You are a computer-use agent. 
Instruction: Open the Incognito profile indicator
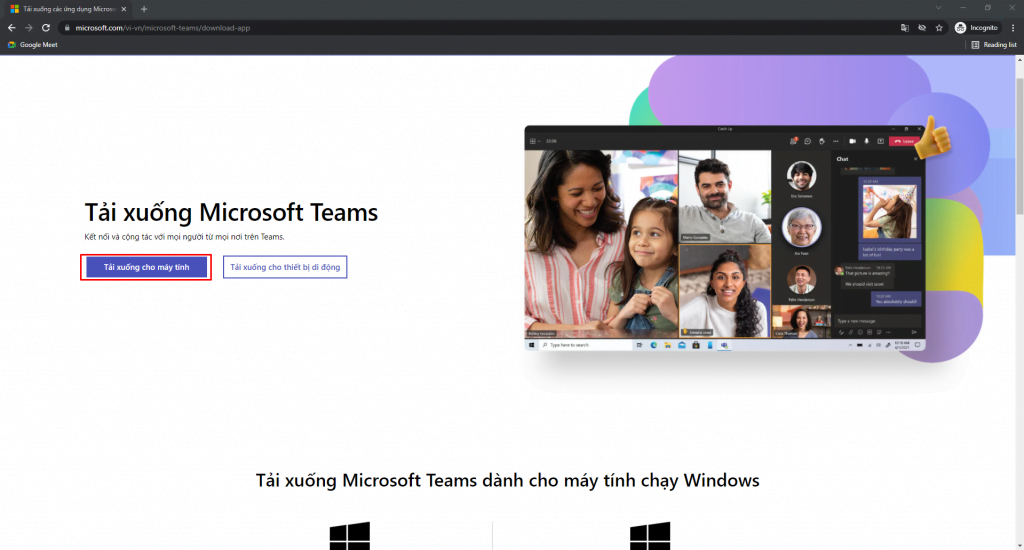[x=976, y=27]
